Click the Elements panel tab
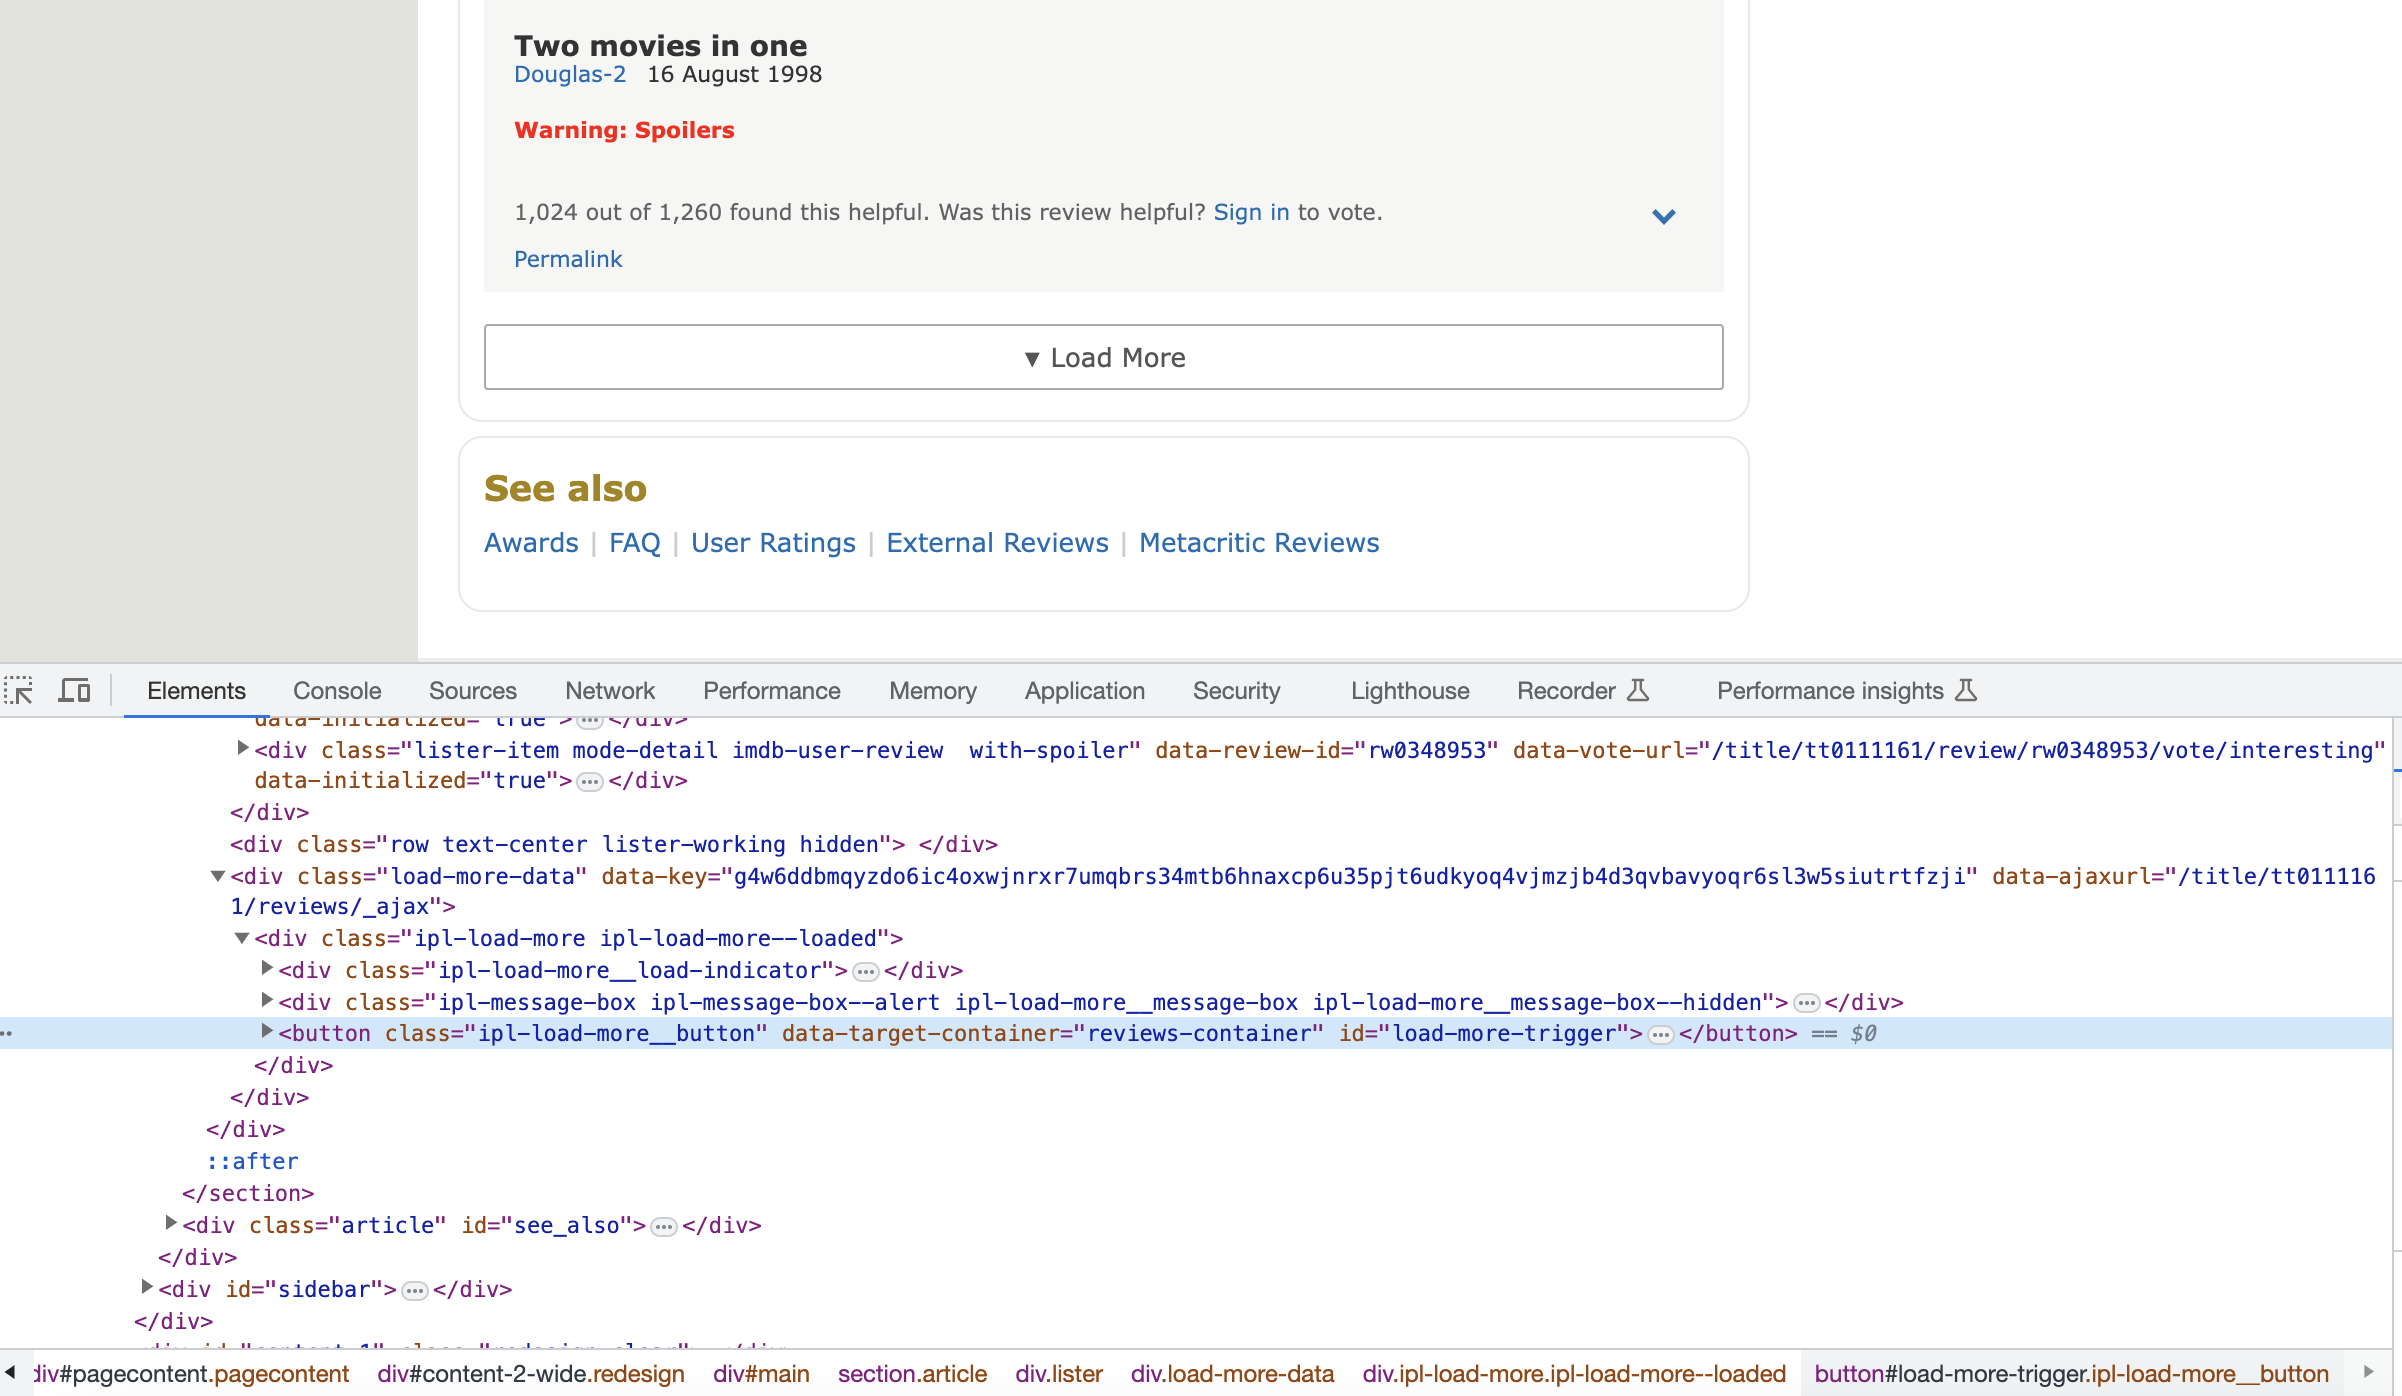 tap(194, 690)
